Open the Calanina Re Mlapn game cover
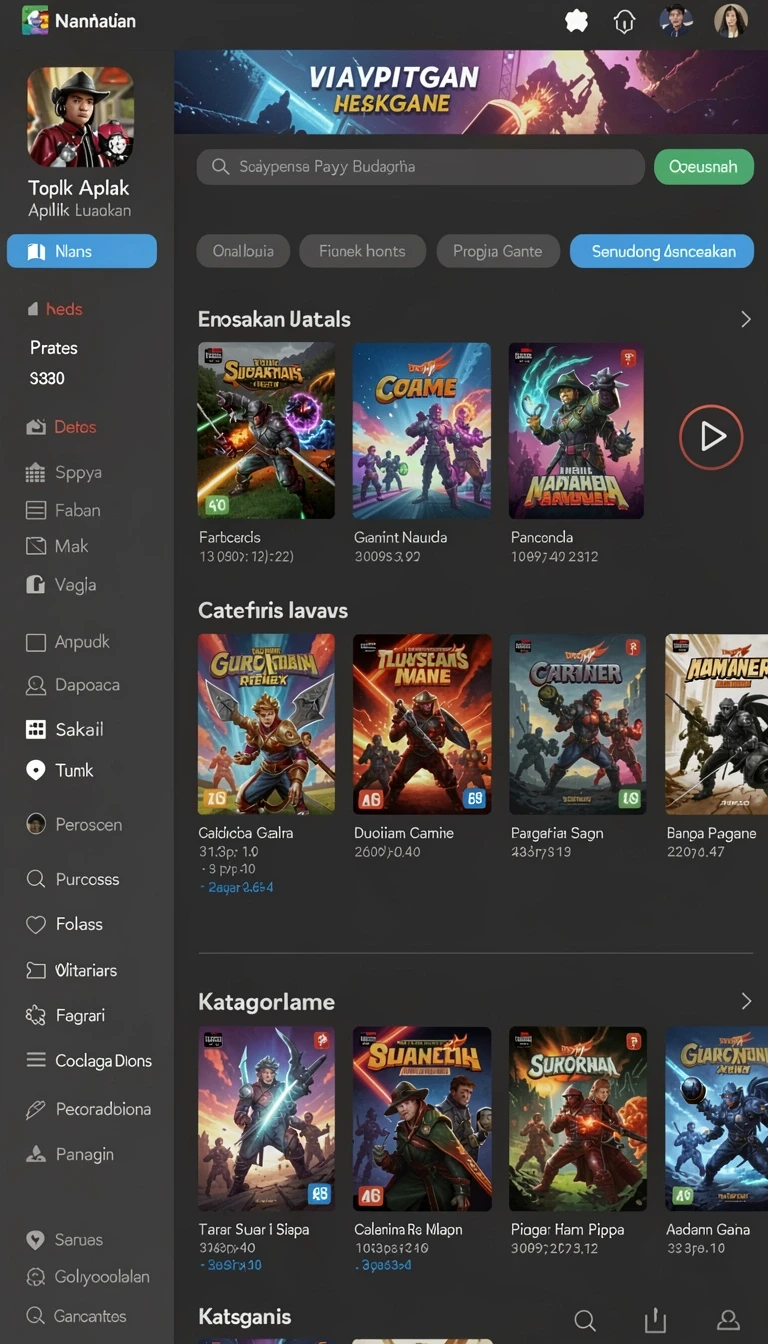Viewport: 768px width, 1344px height. point(422,1118)
